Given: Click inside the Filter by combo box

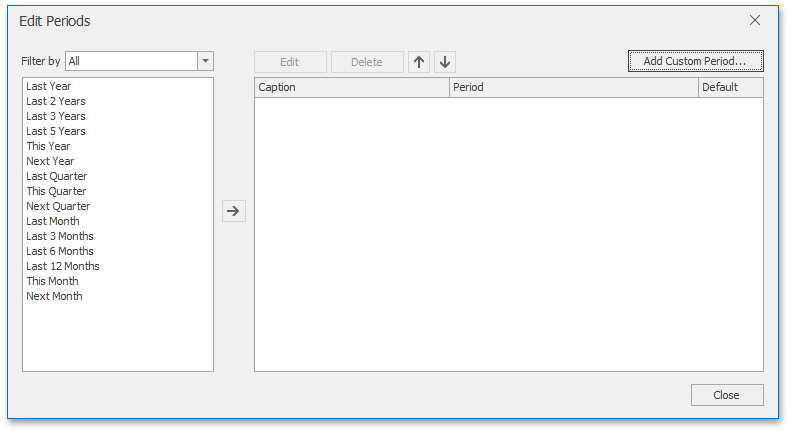Looking at the screenshot, I should coord(131,61).
